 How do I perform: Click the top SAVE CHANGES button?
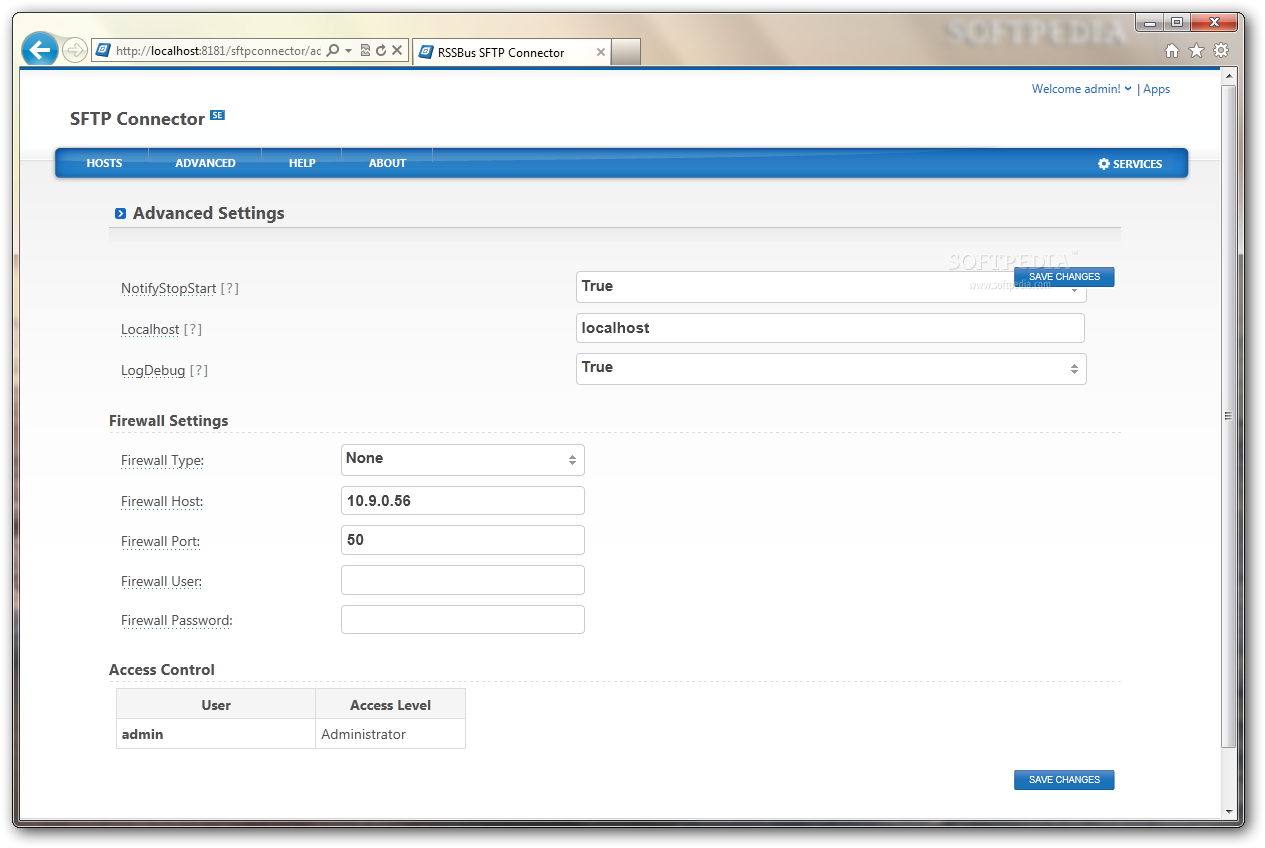click(1064, 277)
